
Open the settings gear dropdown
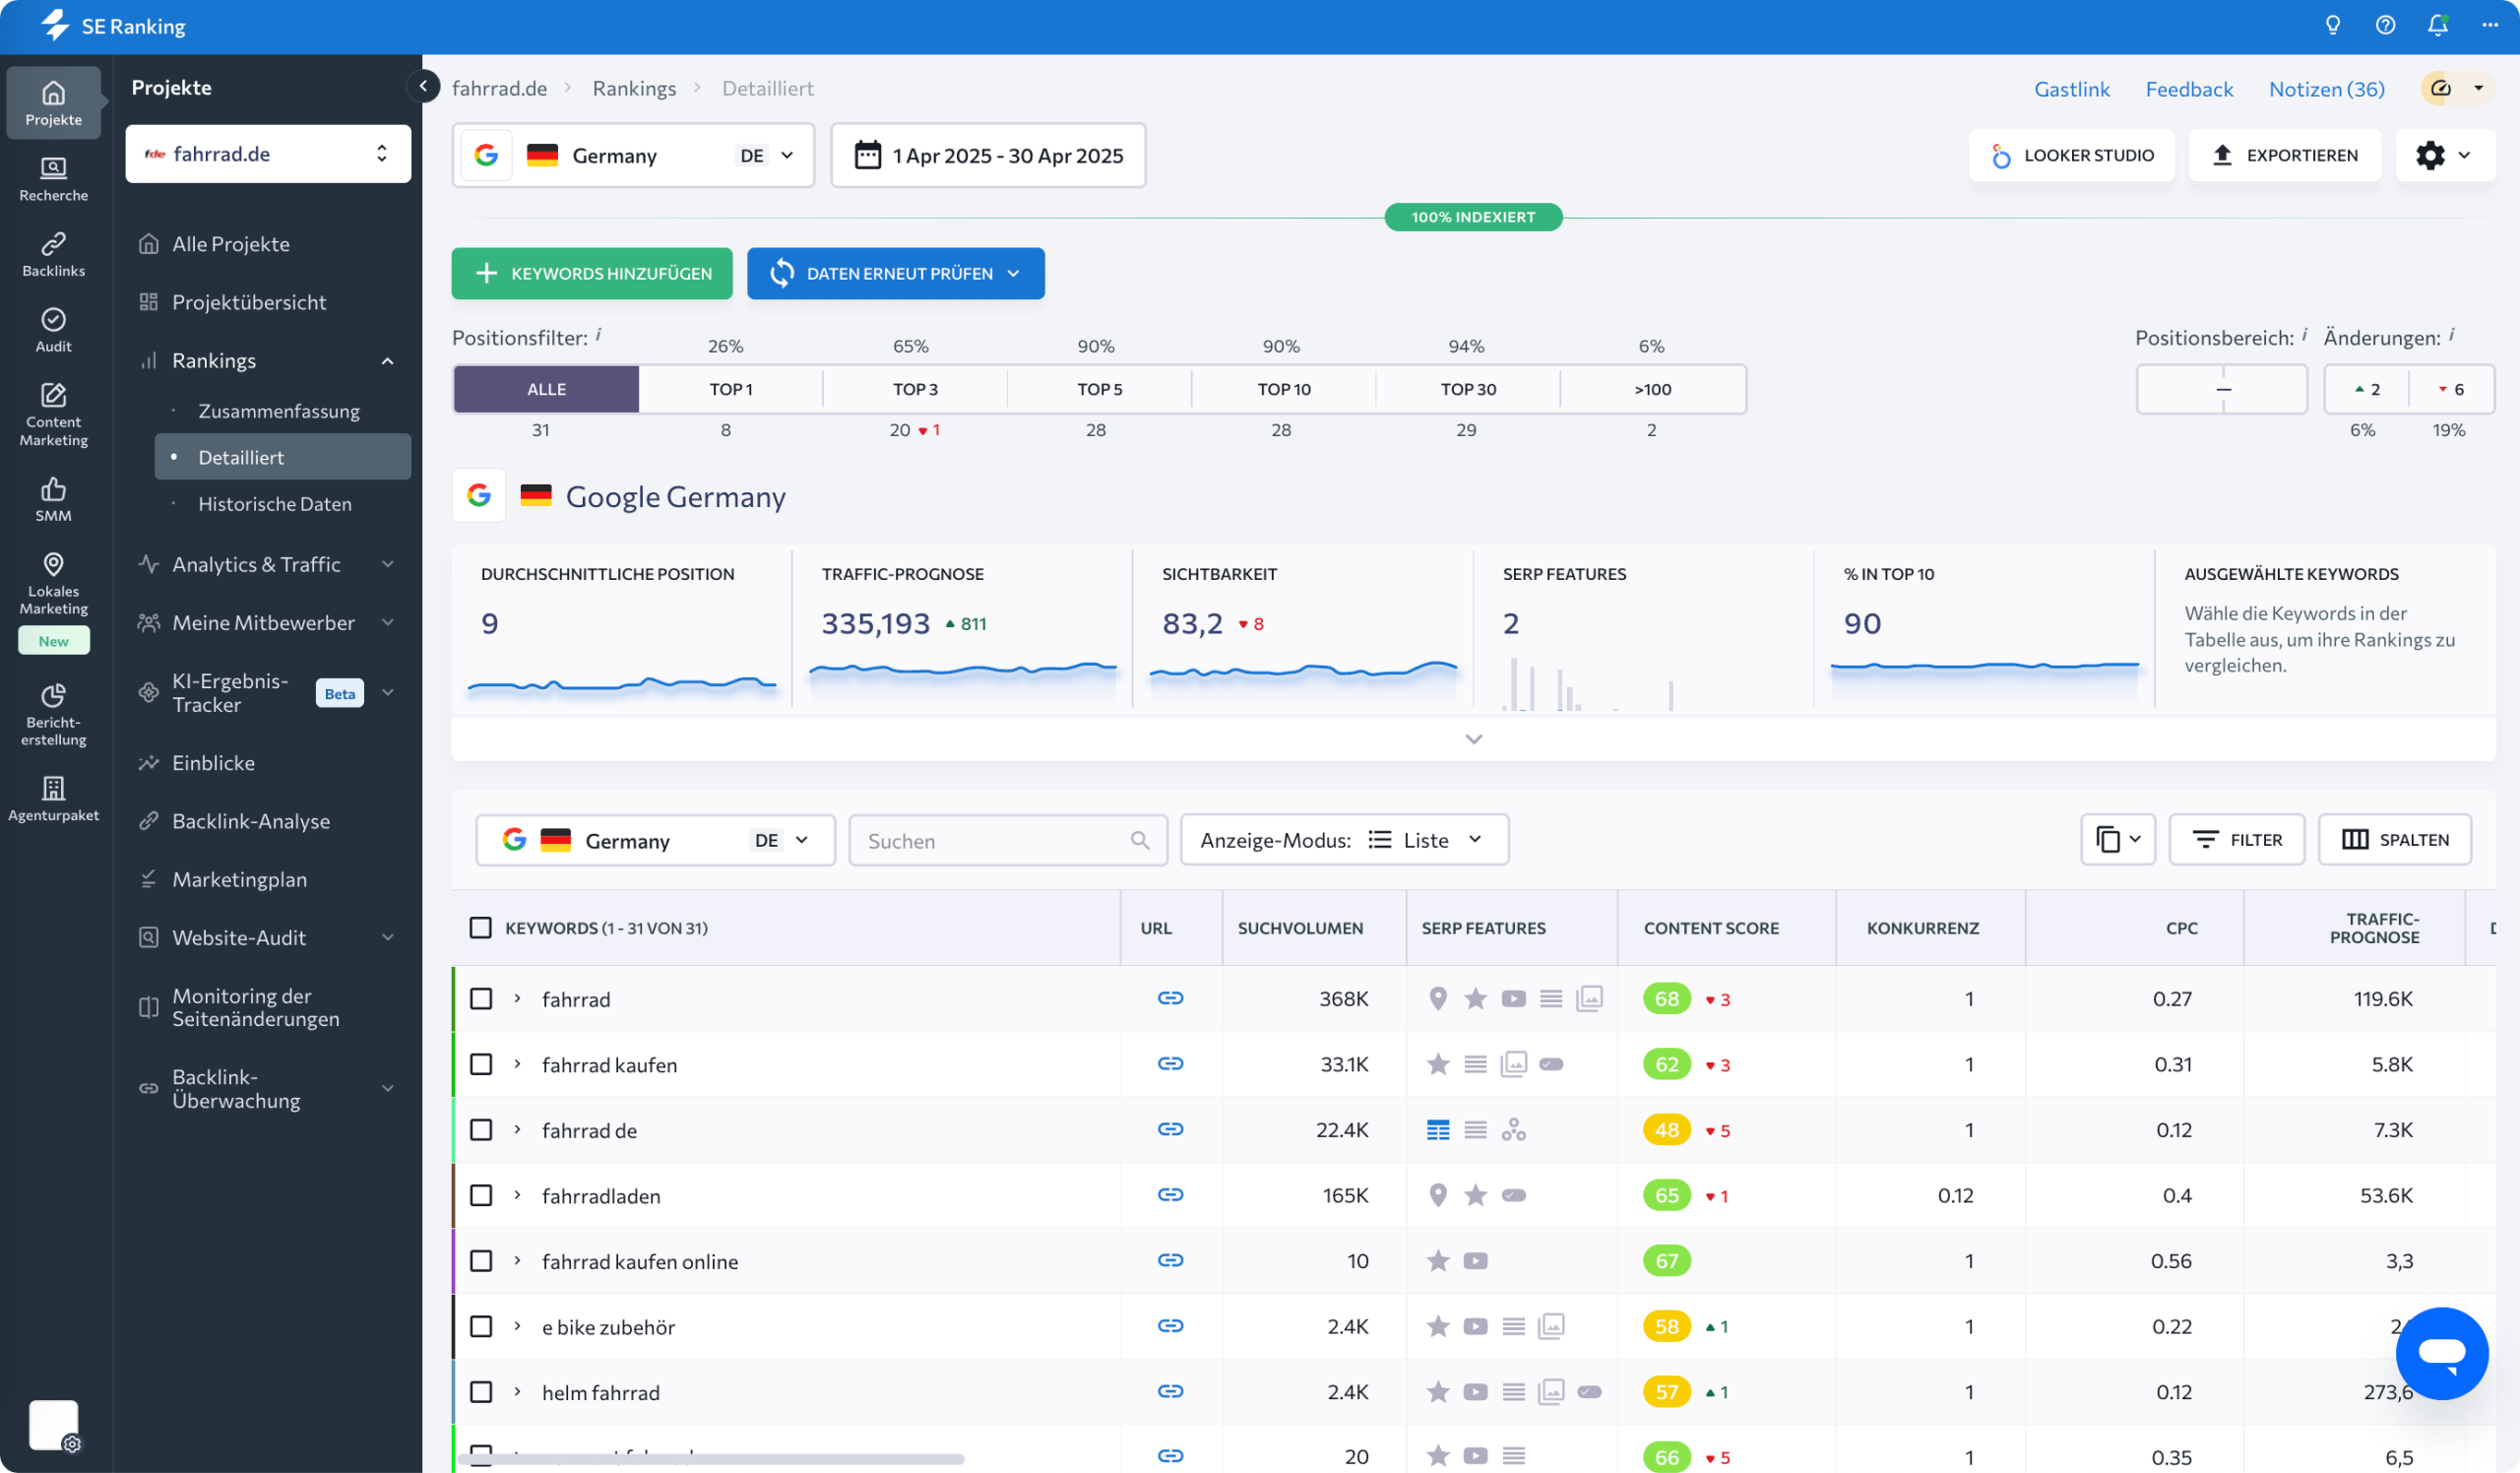[x=2444, y=155]
